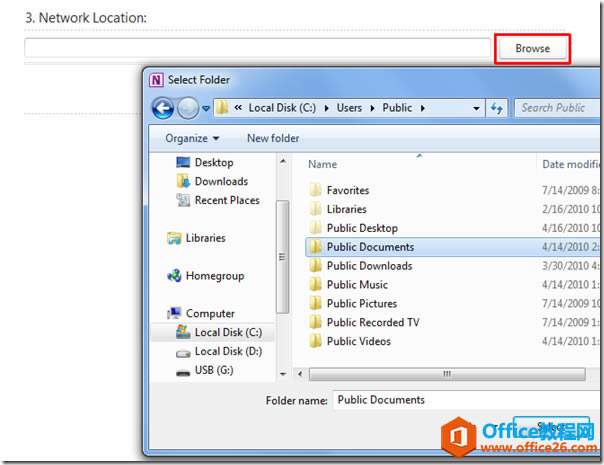Click the file list horizontal scrollbar thumb
604x465 pixels.
pyautogui.click(x=447, y=374)
